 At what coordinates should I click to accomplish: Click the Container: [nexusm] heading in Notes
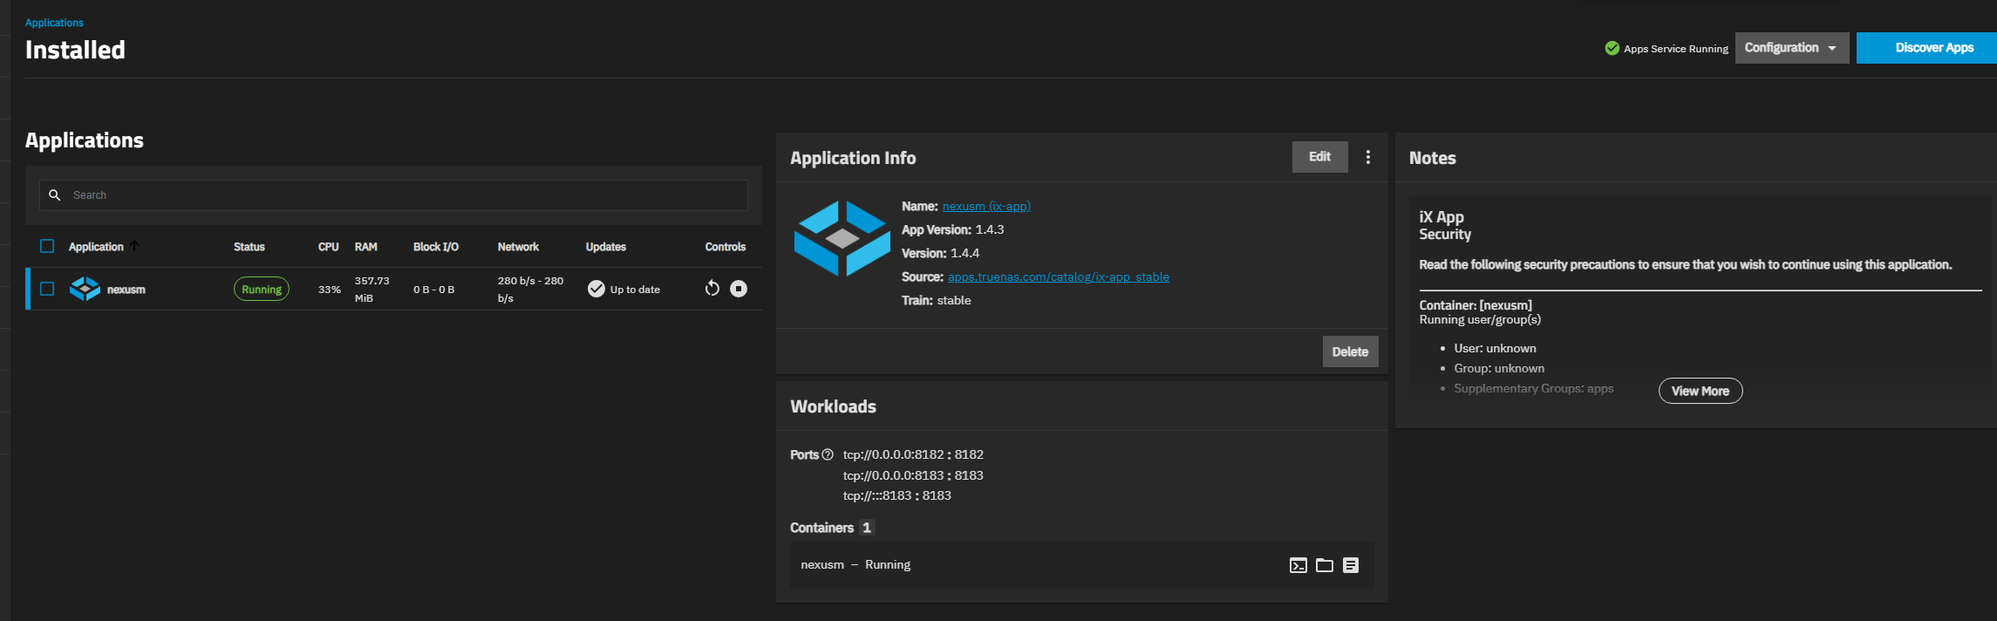[x=1475, y=305]
